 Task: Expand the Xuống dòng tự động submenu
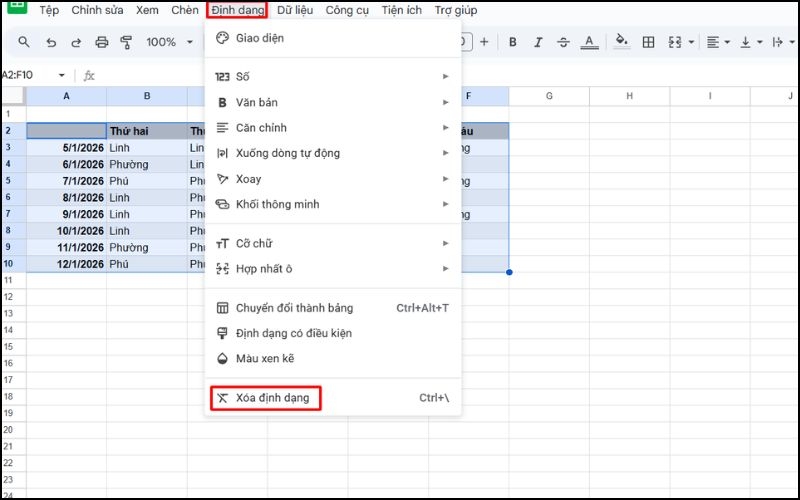click(333, 153)
